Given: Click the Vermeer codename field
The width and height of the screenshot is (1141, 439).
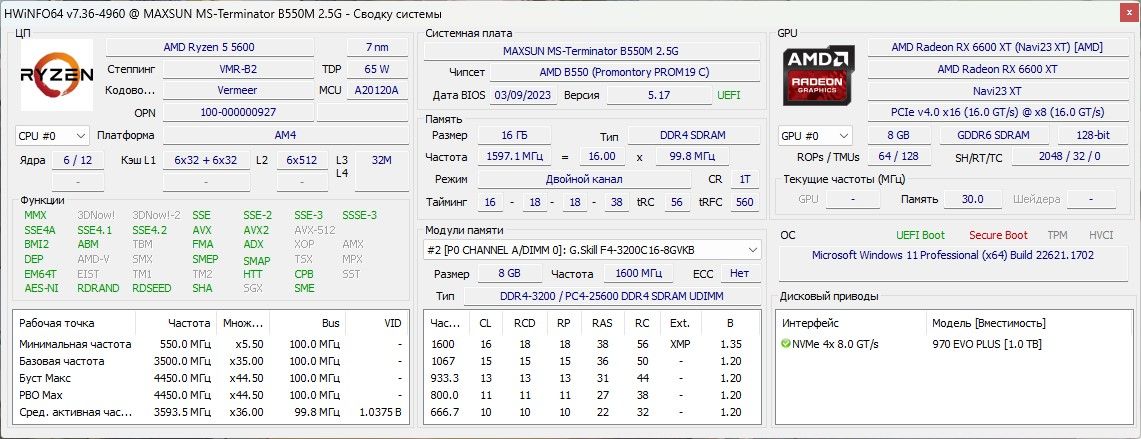Looking at the screenshot, I should click(238, 90).
